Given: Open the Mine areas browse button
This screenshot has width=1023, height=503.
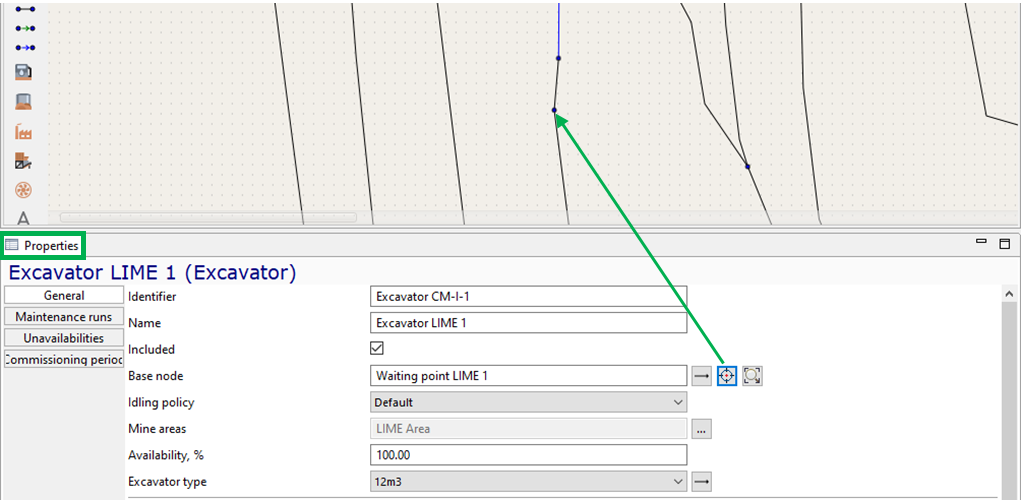Looking at the screenshot, I should pos(701,429).
